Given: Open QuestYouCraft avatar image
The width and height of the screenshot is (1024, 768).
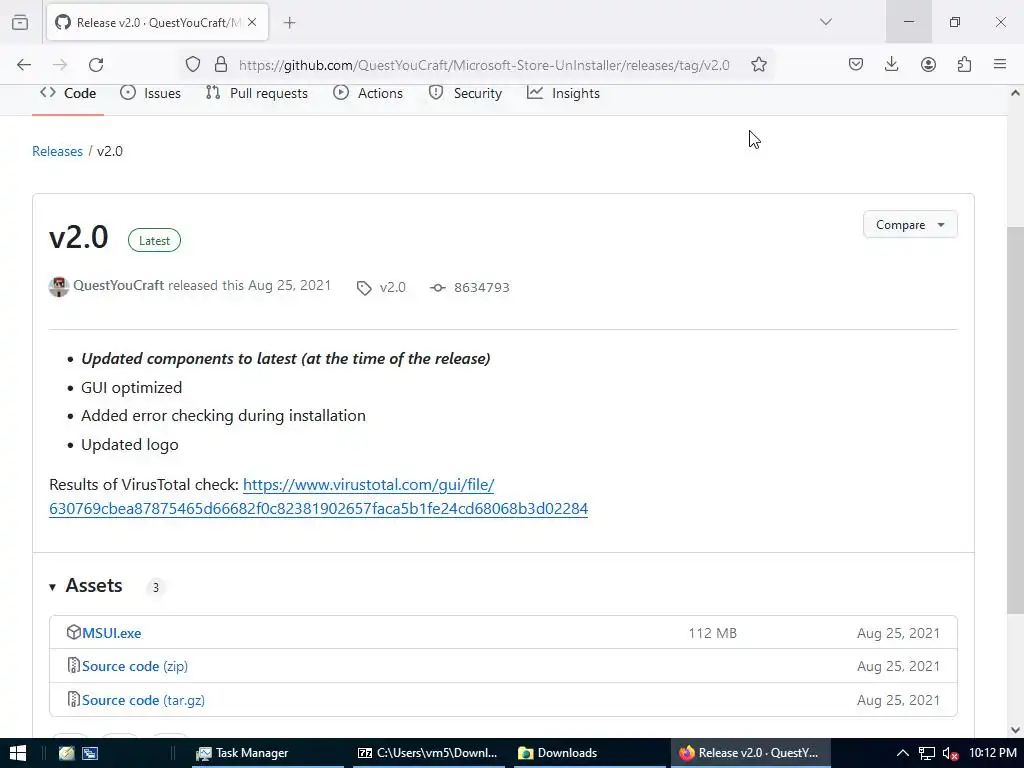Looking at the screenshot, I should click(x=59, y=287).
